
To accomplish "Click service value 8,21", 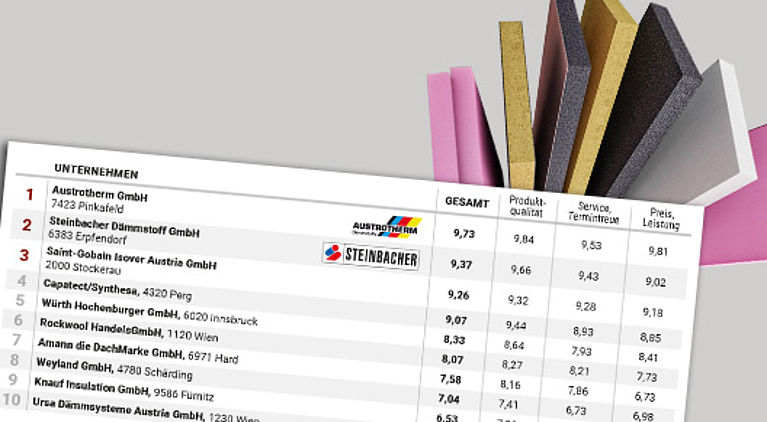I will [x=579, y=371].
